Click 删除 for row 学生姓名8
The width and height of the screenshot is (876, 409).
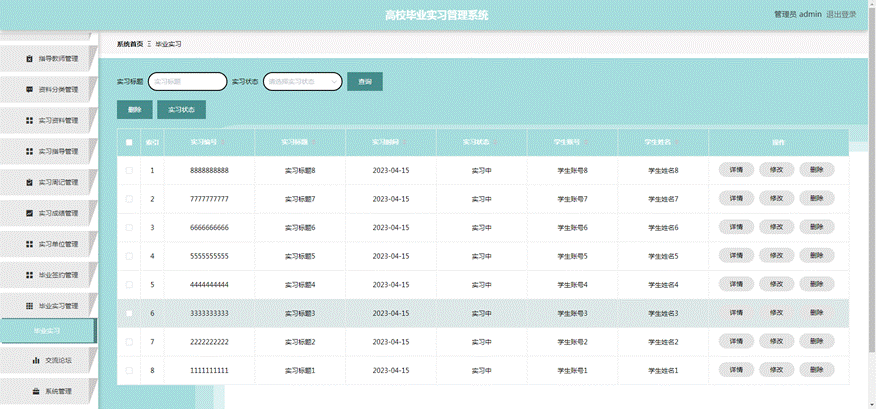click(x=817, y=170)
